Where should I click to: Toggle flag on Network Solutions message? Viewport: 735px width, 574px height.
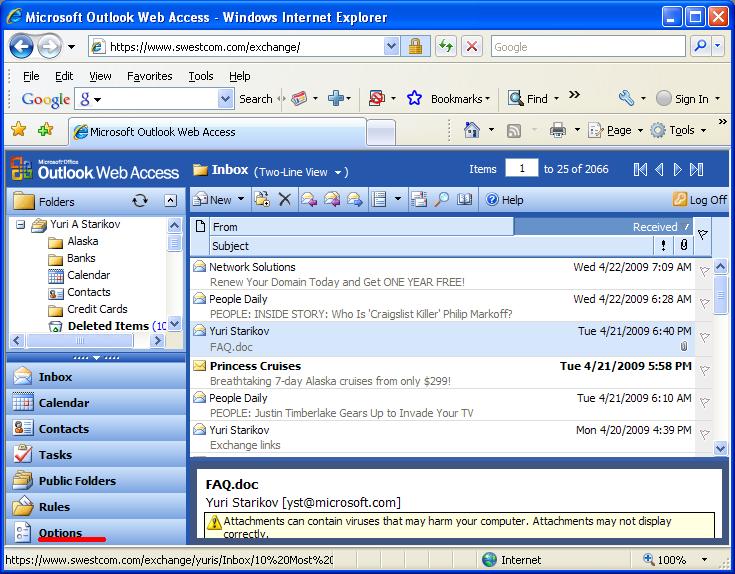(x=704, y=271)
